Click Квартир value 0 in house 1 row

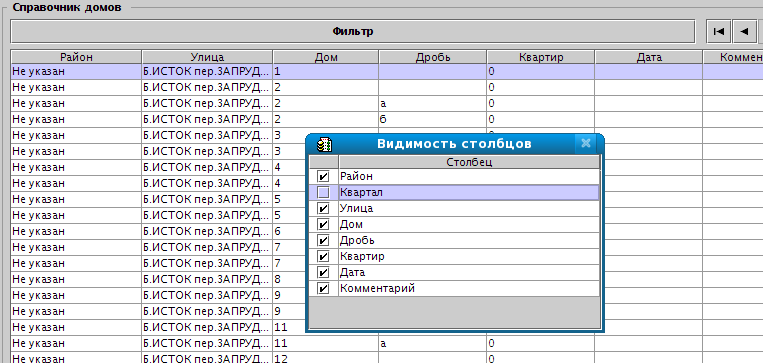(x=541, y=72)
